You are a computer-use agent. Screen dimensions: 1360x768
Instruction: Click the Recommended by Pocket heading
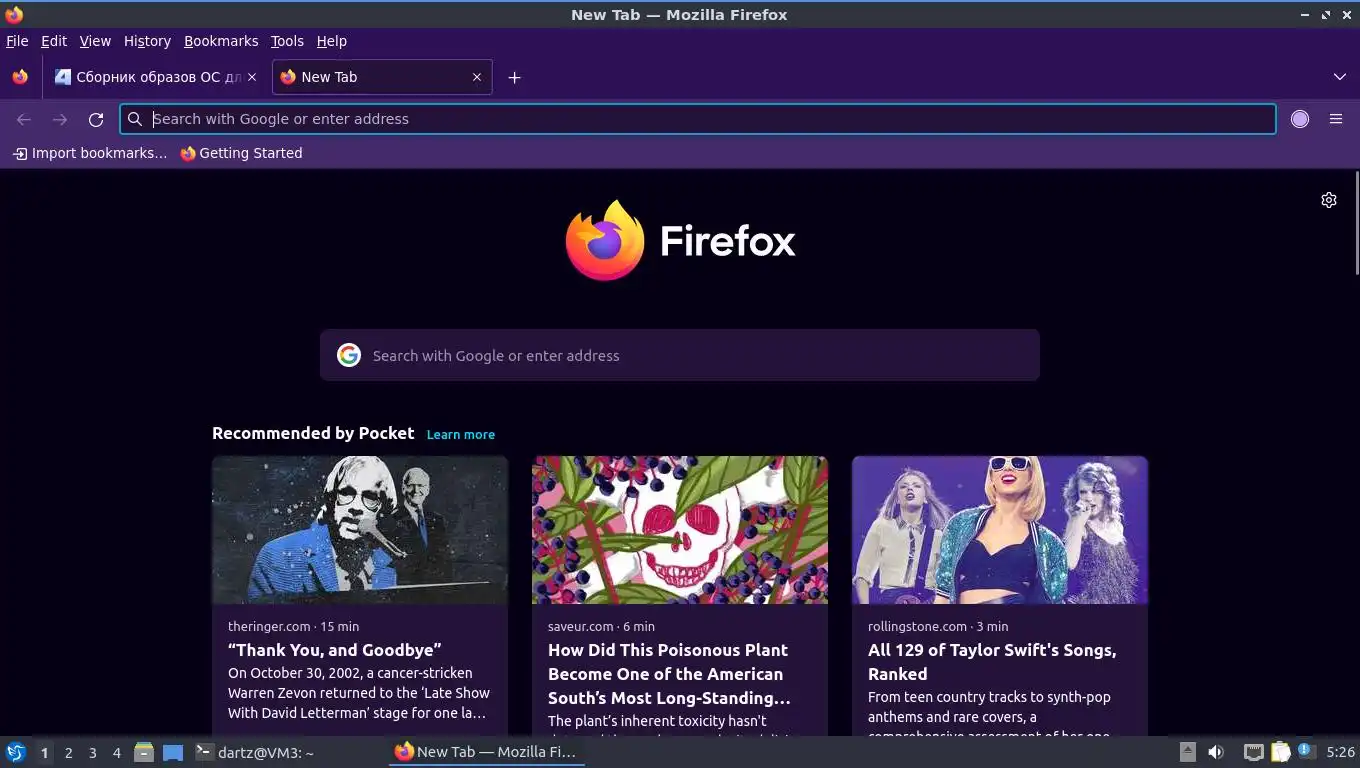pos(313,433)
